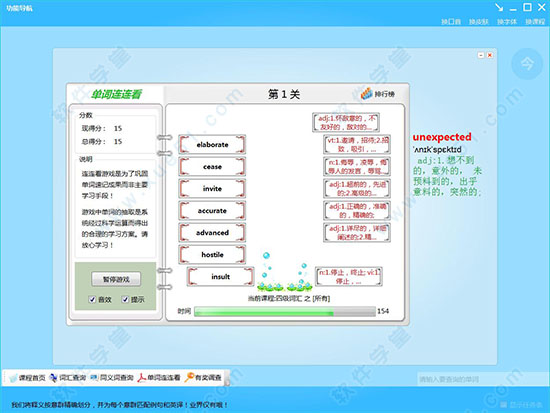Minimize the inner game panel

[x=481, y=55]
